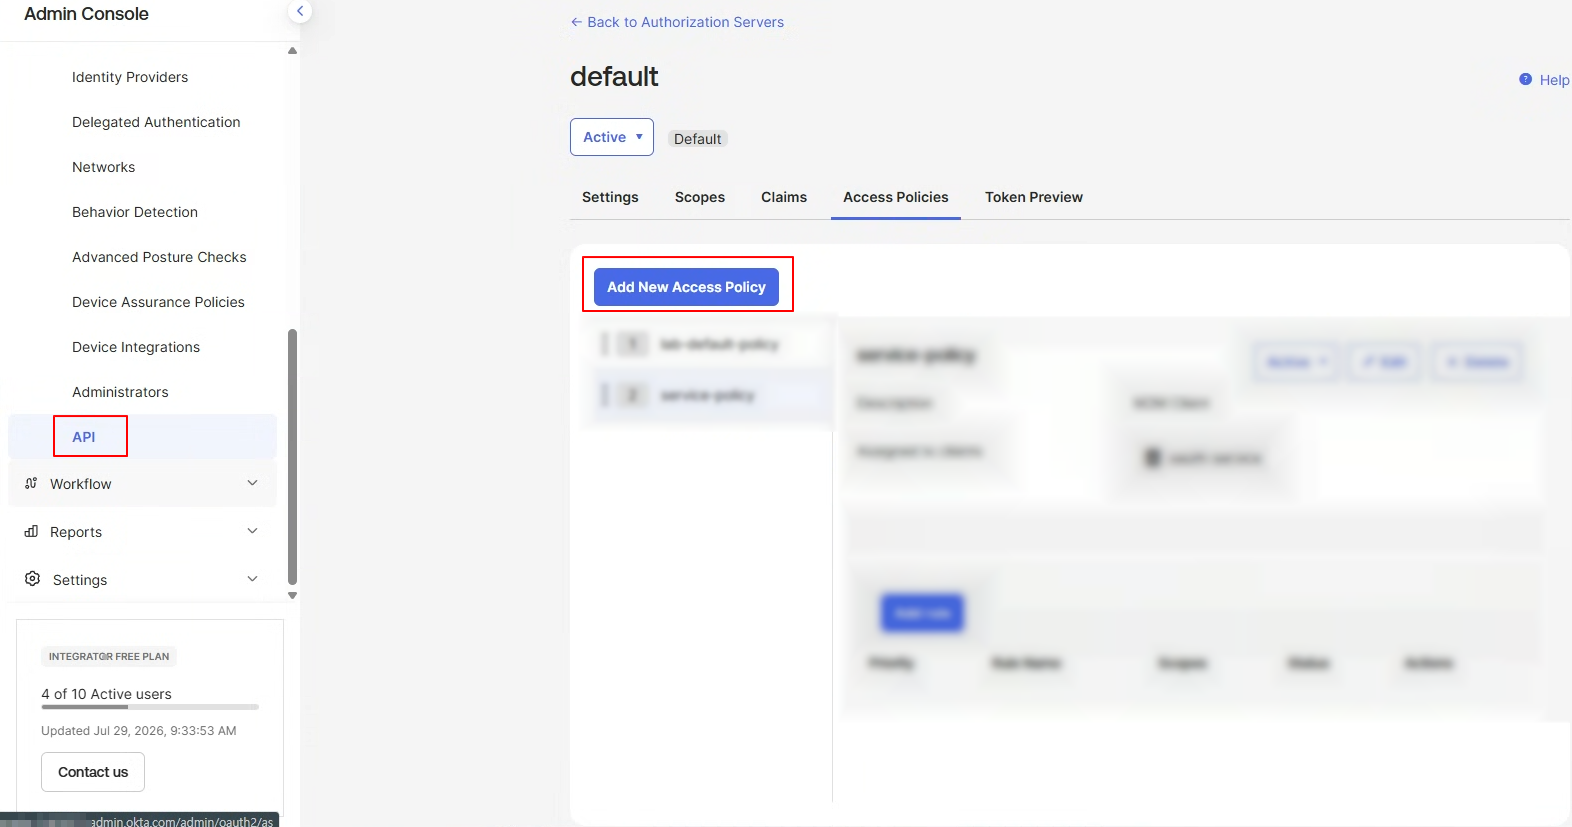Collapse the Admin Console sidebar arrow
The height and width of the screenshot is (827, 1572).
[300, 11]
